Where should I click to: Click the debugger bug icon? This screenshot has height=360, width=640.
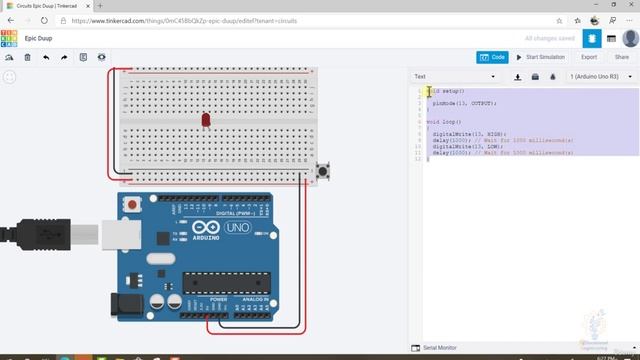click(553, 77)
